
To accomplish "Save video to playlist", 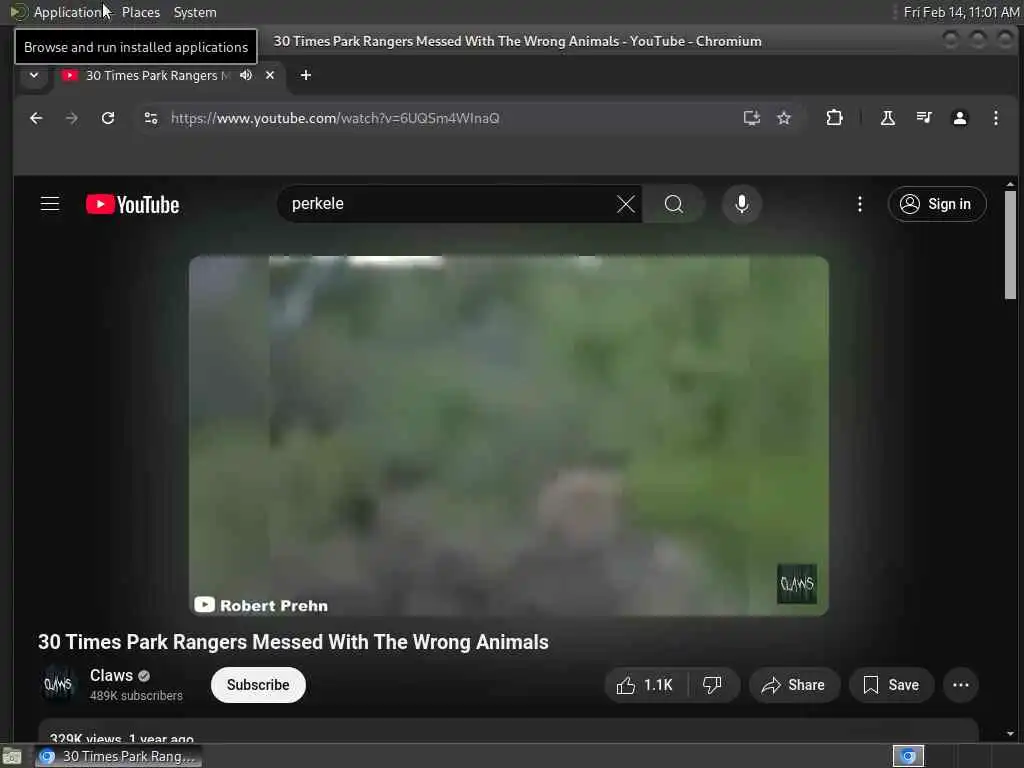I will (891, 685).
